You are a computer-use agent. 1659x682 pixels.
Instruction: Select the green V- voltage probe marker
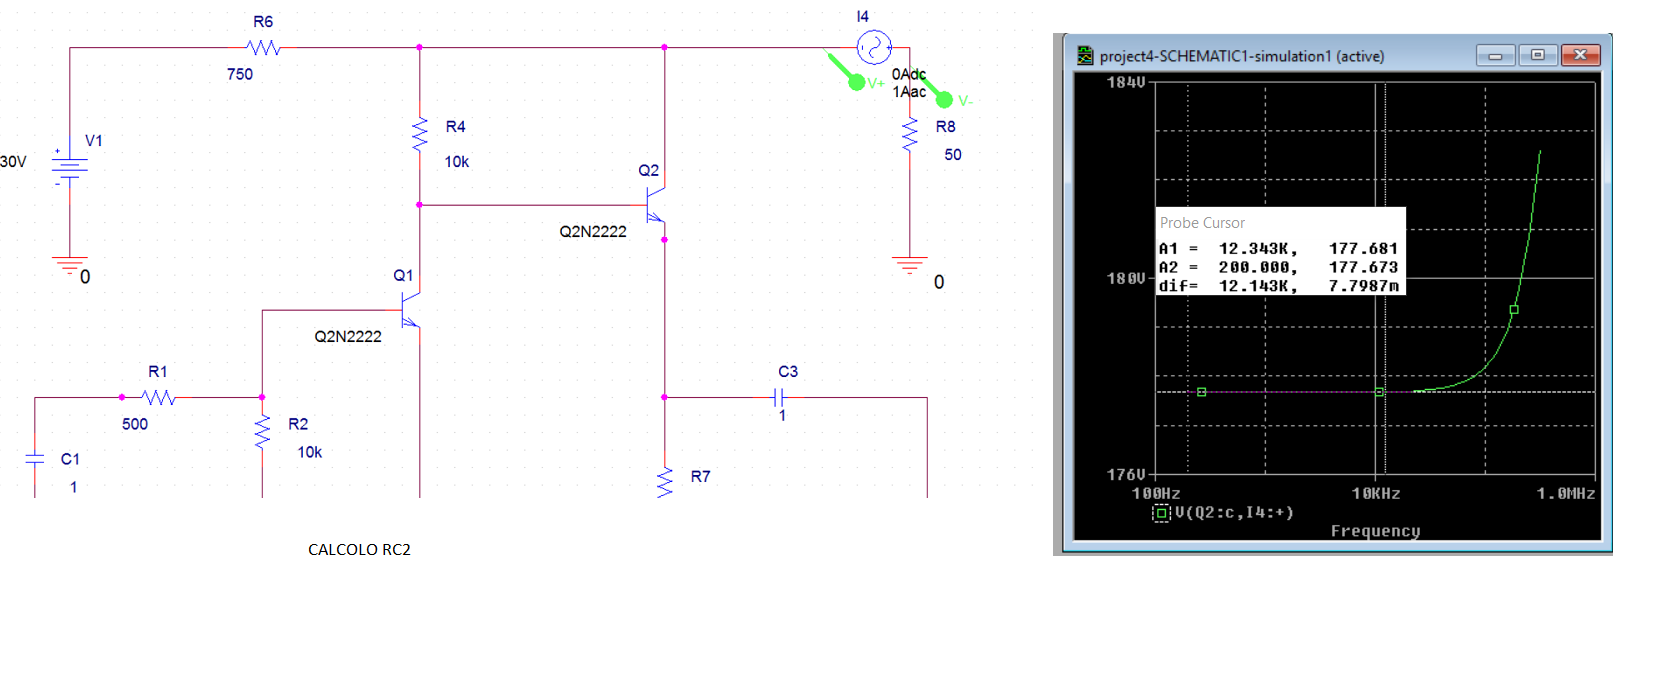[944, 99]
